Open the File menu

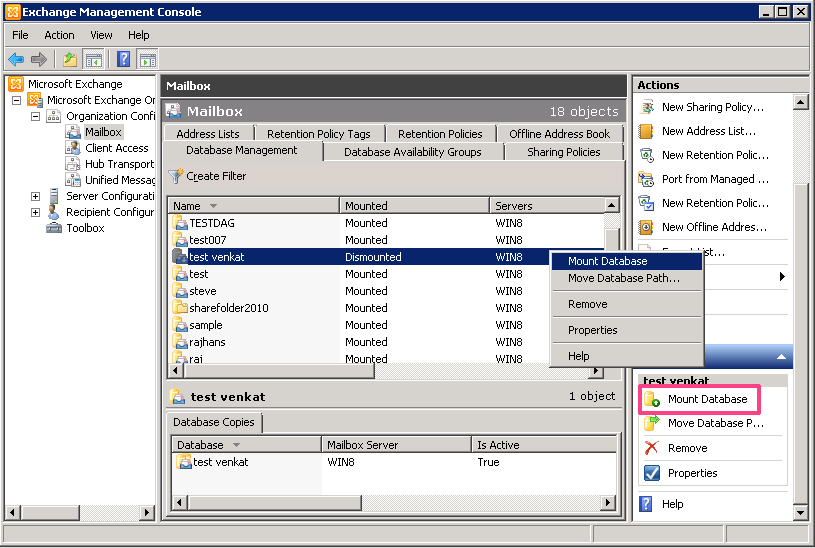[20, 35]
